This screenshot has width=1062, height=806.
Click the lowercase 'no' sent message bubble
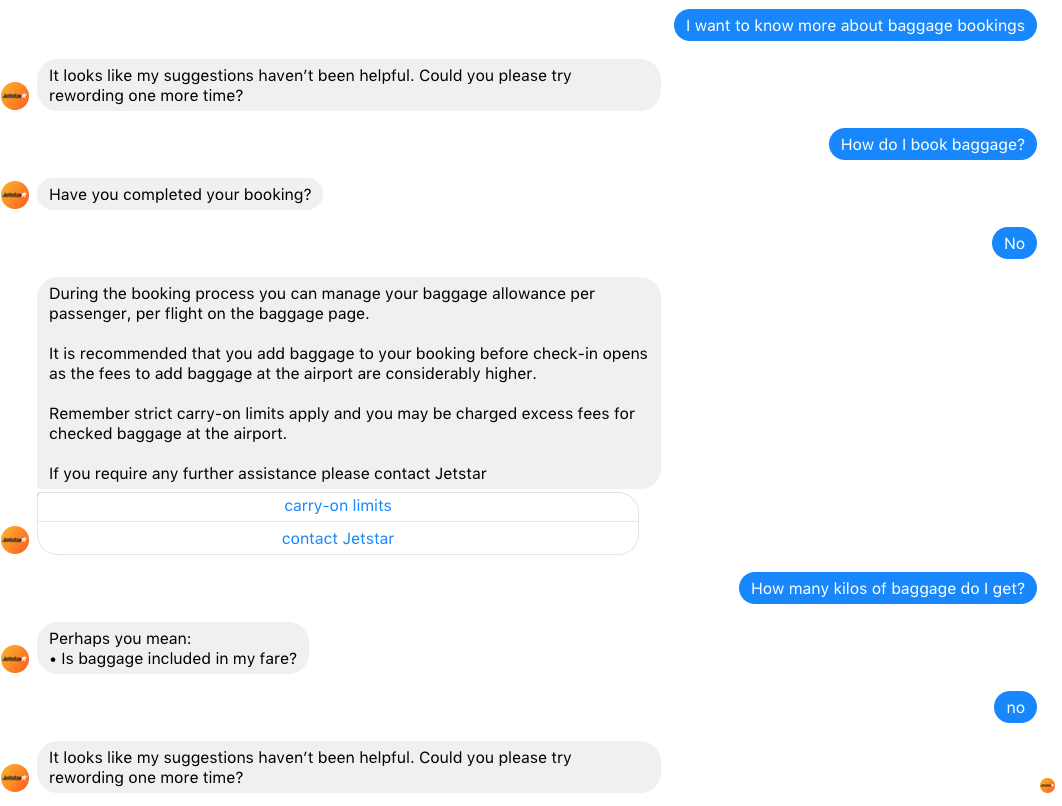(x=1015, y=707)
